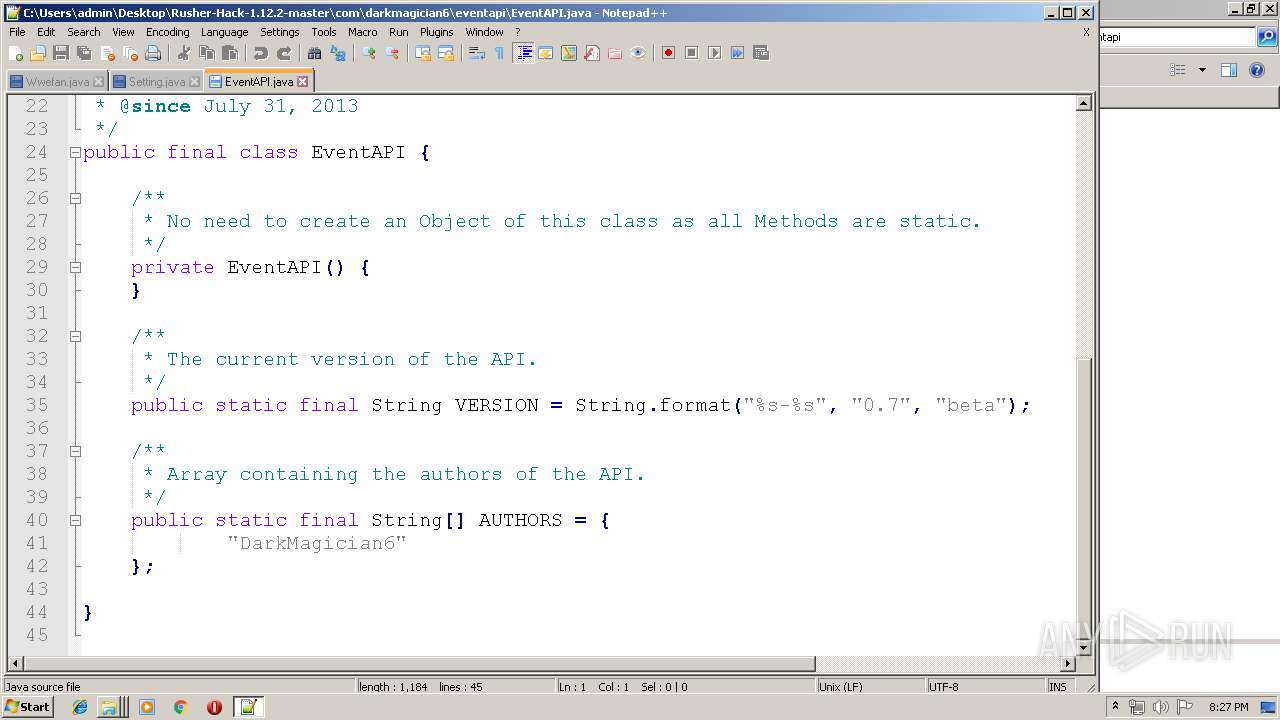Start macro recording with the red record icon
This screenshot has width=1280, height=720.
[x=668, y=53]
